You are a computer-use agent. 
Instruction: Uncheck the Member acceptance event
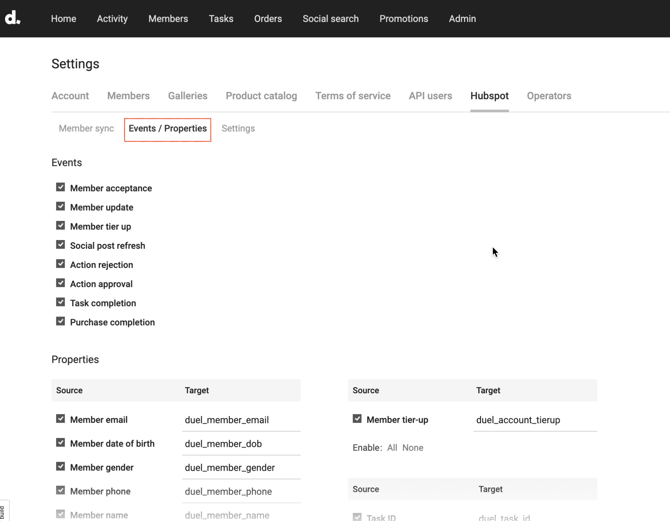coord(61,187)
